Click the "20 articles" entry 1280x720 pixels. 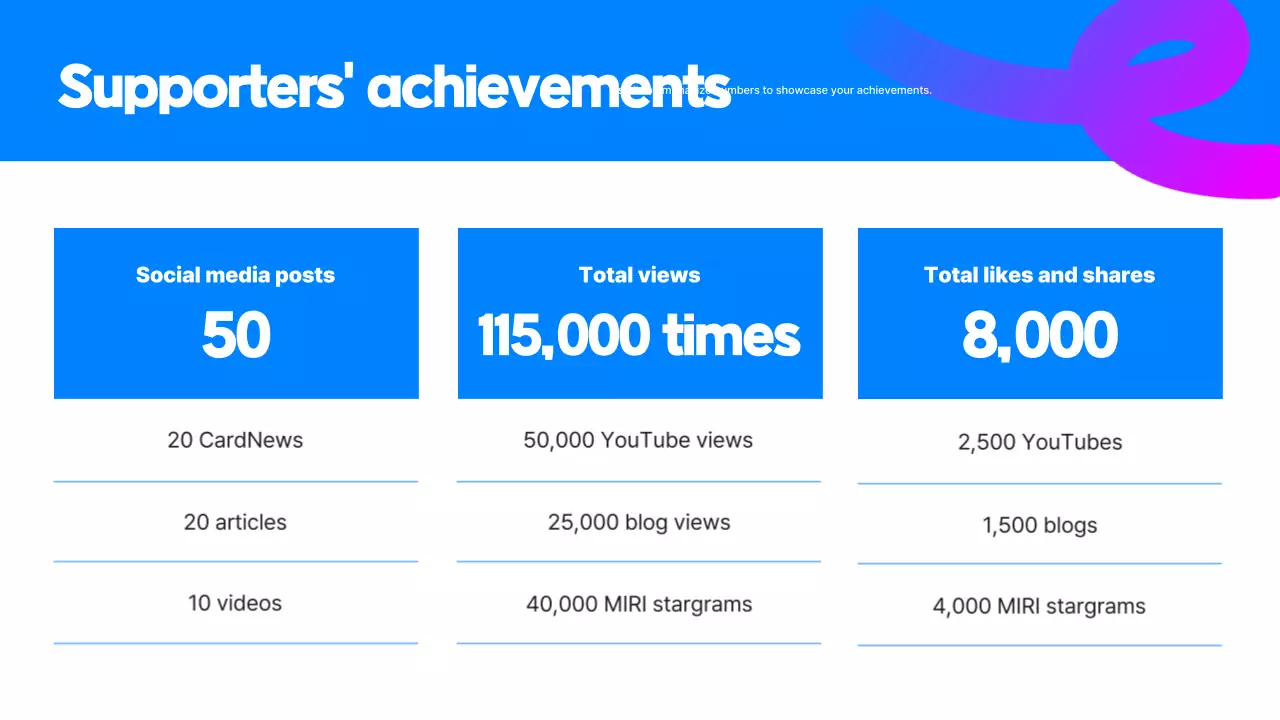pyautogui.click(x=235, y=522)
